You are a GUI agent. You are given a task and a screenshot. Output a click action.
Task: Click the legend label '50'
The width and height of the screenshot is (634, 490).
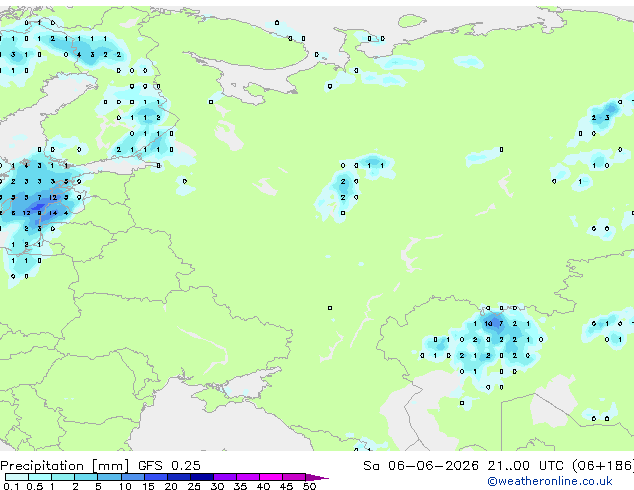[309, 486]
